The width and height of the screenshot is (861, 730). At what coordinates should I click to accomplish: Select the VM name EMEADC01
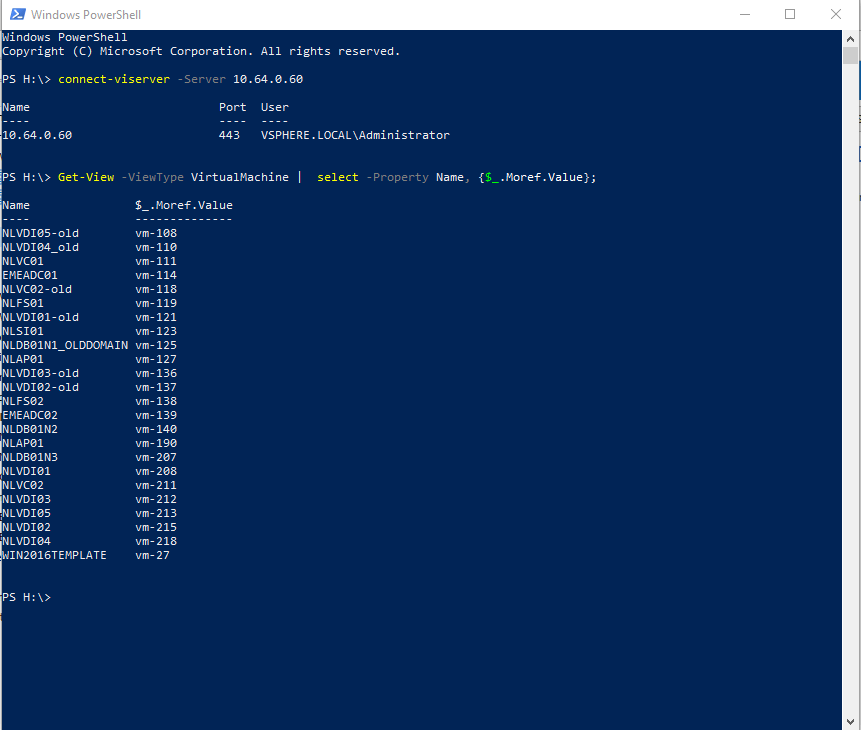[x=29, y=274]
